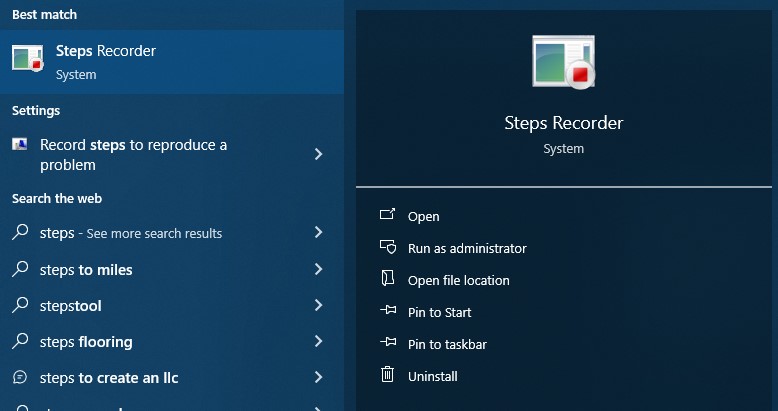Select the Pin to taskbar action
The height and width of the screenshot is (411, 778).
pyautogui.click(x=447, y=344)
